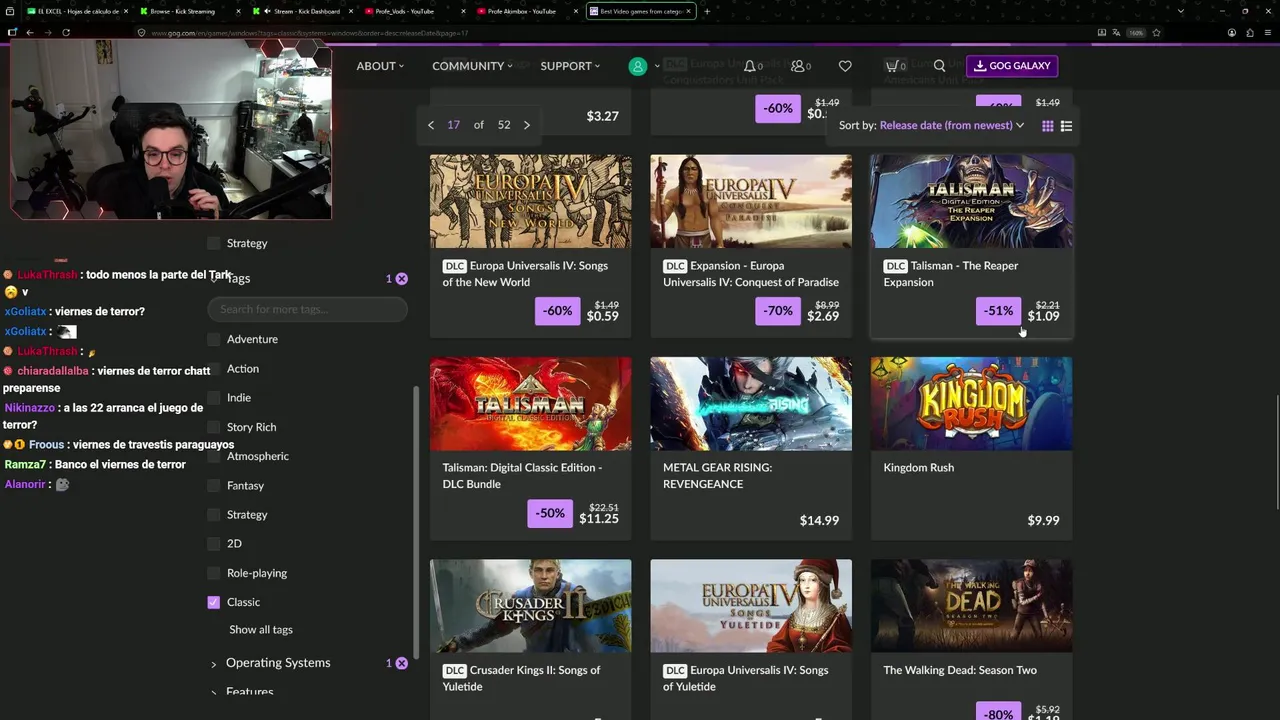
Task: Open the ABOUT dropdown menu
Action: 380,66
